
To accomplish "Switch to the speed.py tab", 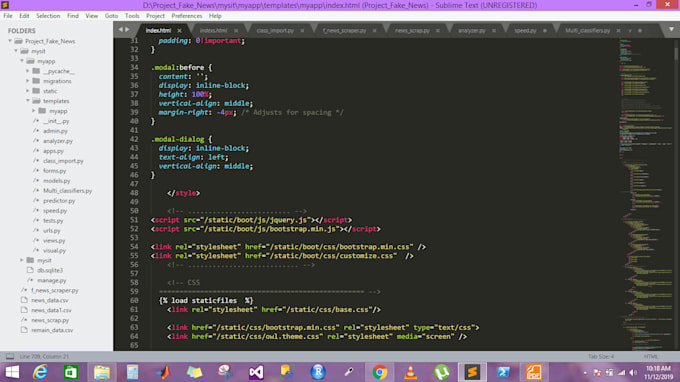I will tap(525, 30).
